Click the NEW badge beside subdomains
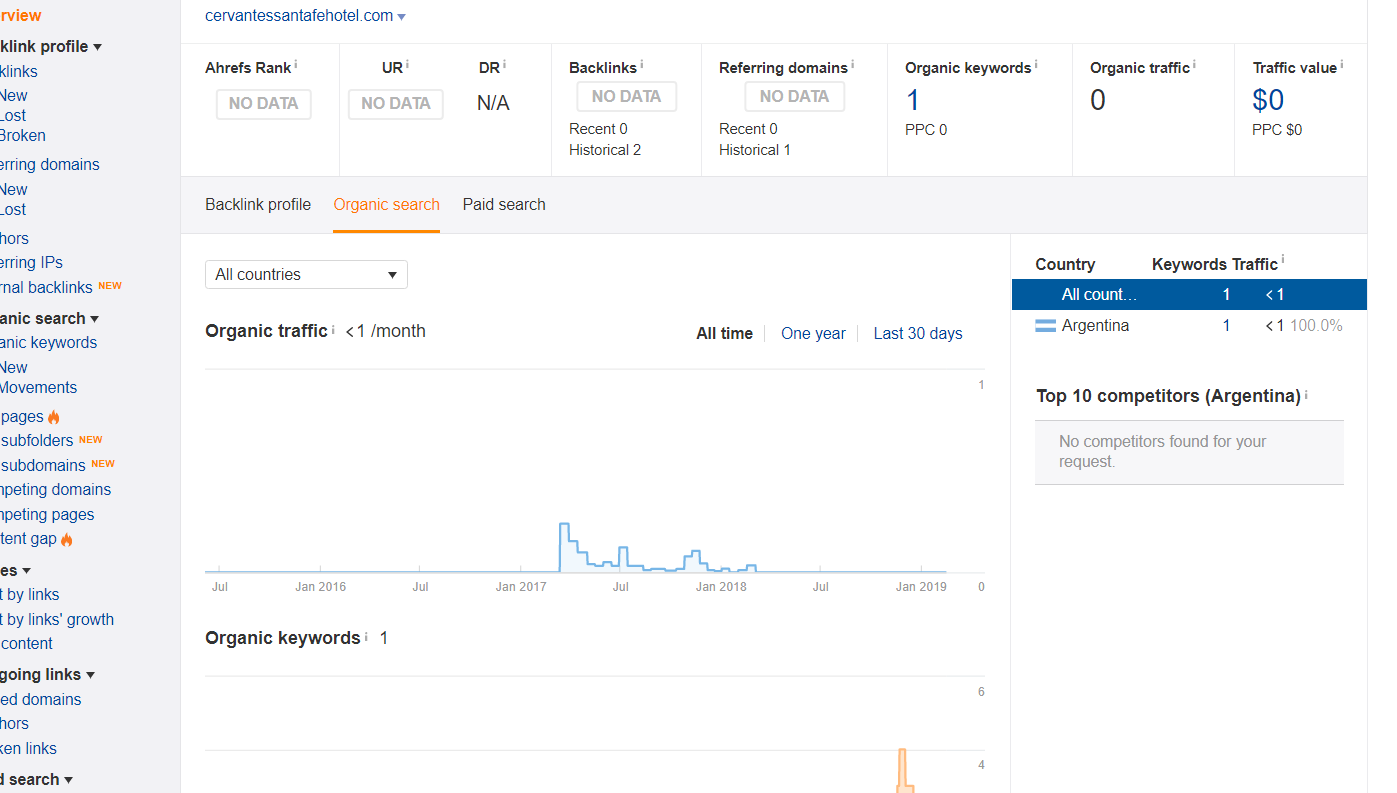The height and width of the screenshot is (793, 1397). (x=103, y=463)
